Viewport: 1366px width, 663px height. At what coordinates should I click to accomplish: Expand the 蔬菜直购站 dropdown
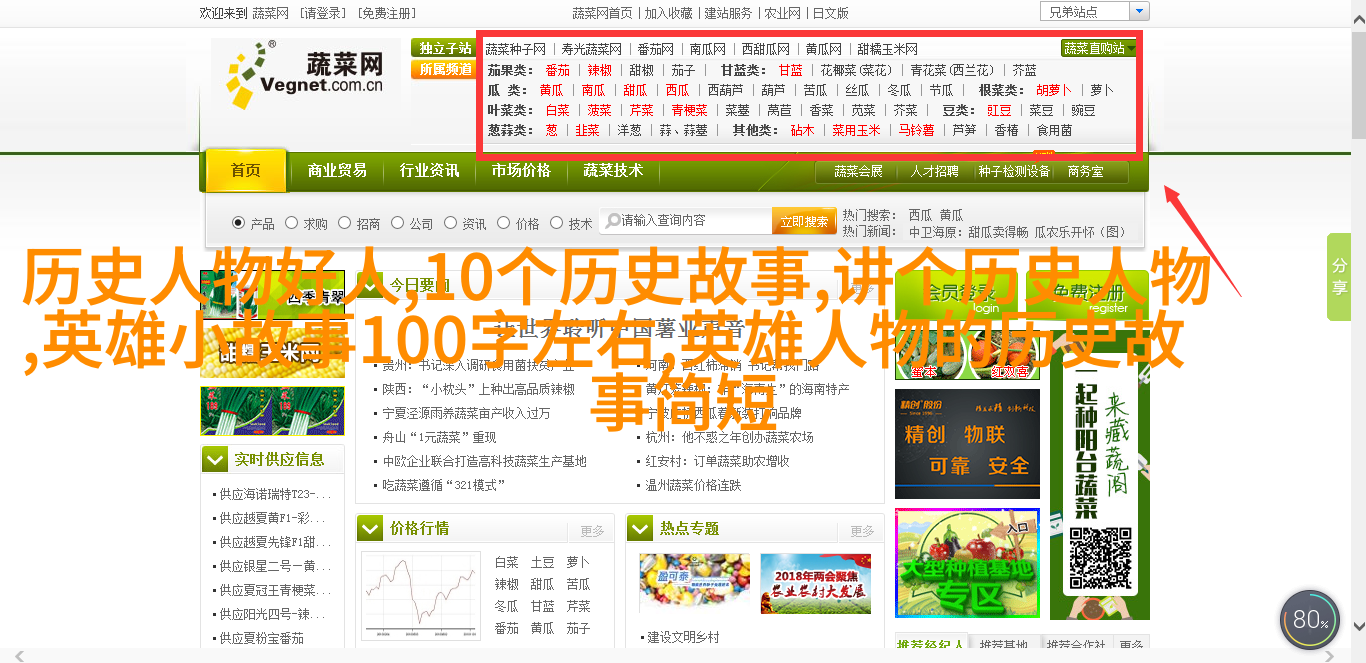(x=1099, y=48)
